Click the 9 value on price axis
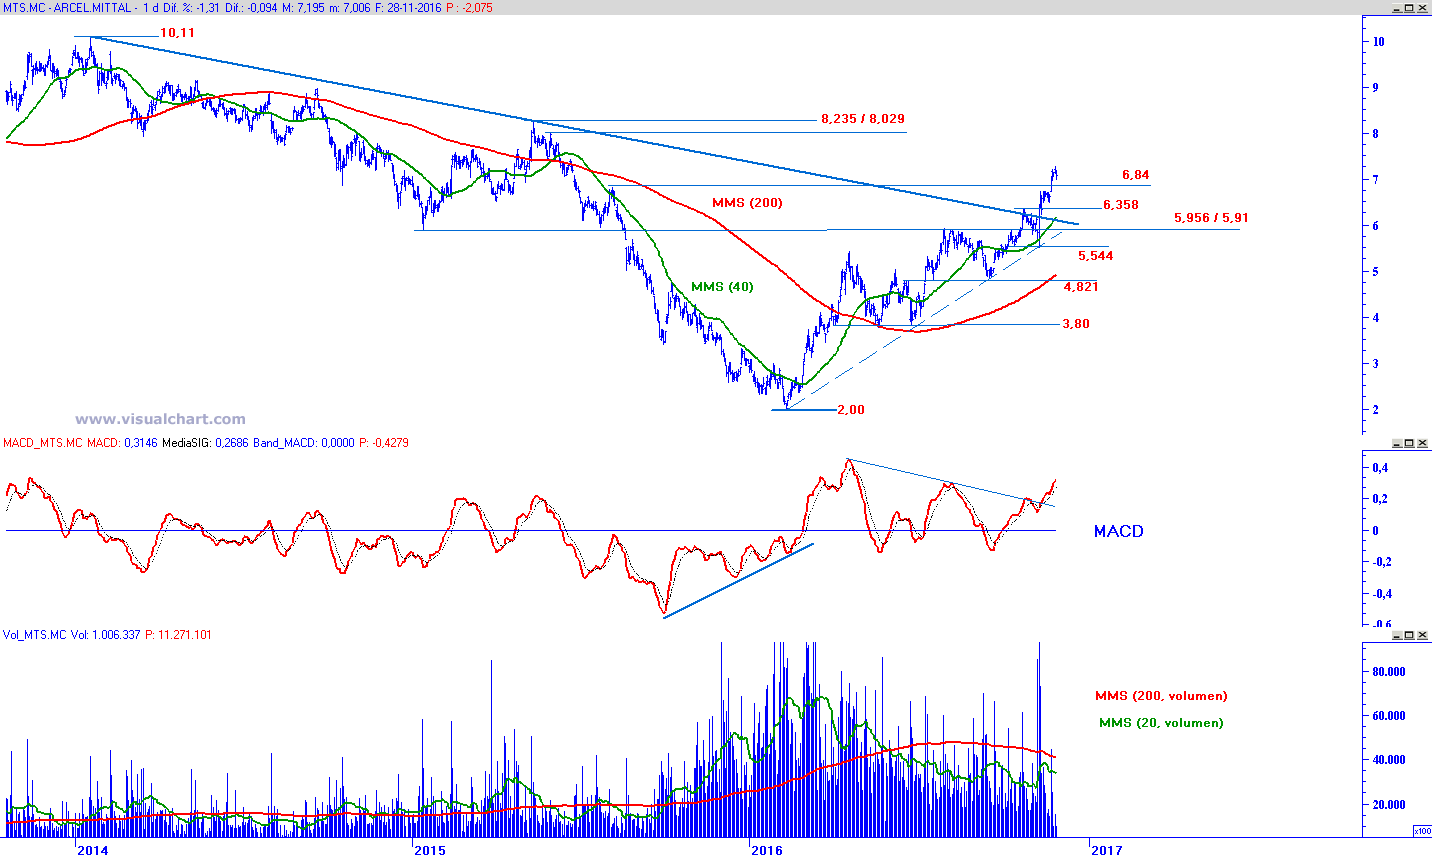The width and height of the screenshot is (1432, 857). [1377, 88]
